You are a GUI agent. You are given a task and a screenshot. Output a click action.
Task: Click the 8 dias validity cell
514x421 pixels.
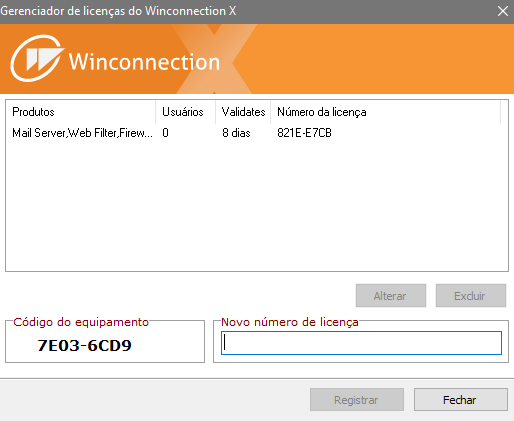[x=236, y=133]
